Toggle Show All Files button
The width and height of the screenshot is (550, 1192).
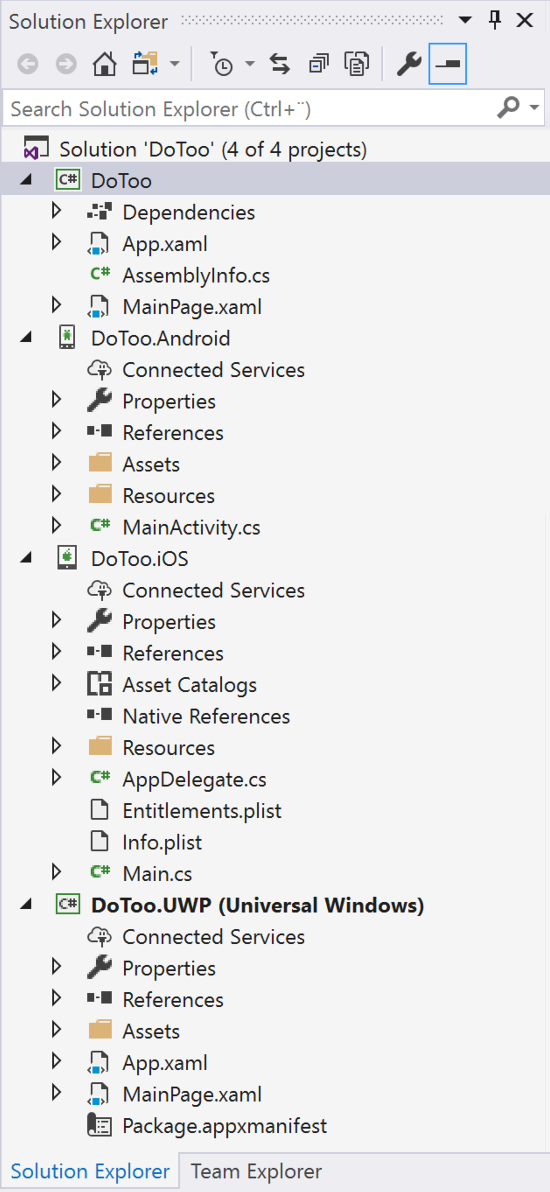[x=356, y=65]
